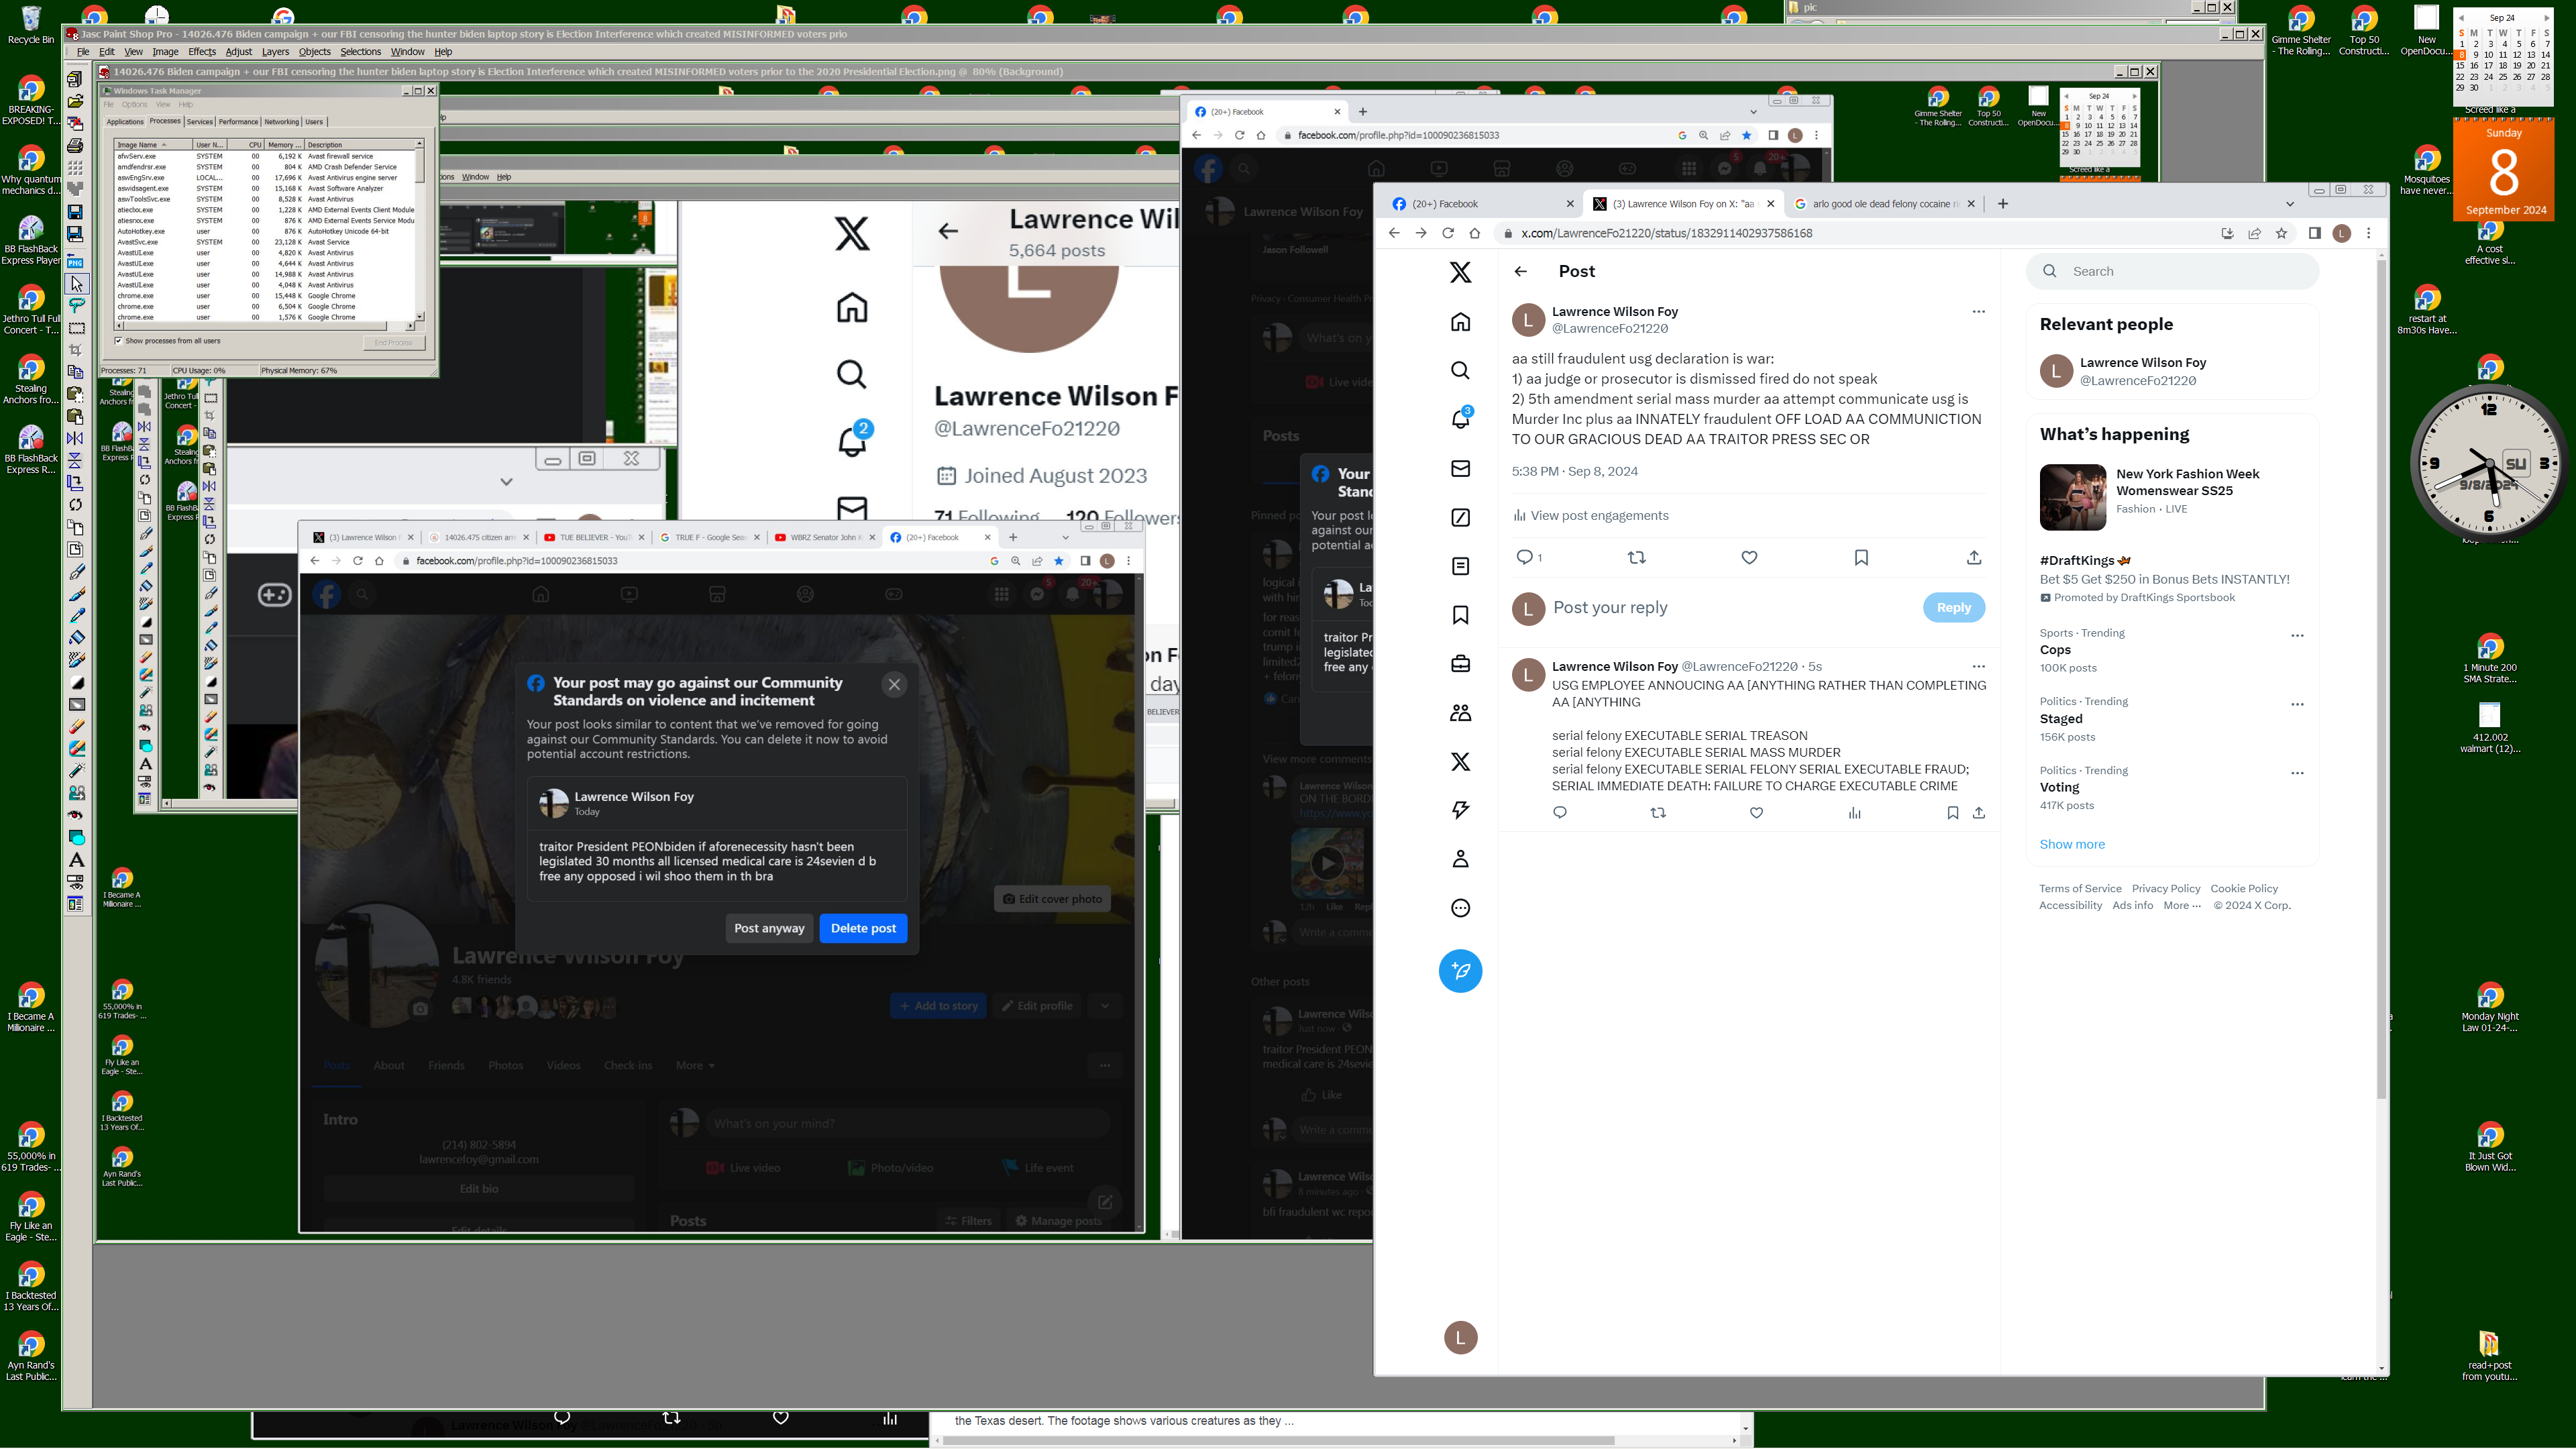Open the Effects menu in Paint Shop Pro
This screenshot has width=2576, height=1449.
click(x=201, y=52)
